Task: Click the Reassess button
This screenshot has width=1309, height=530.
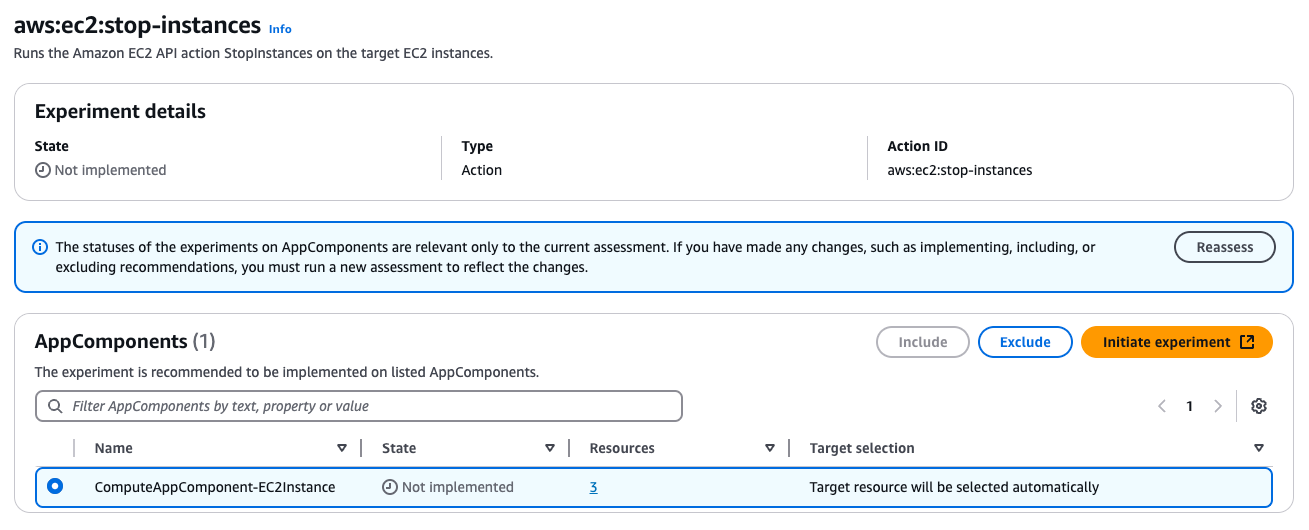Action: click(x=1224, y=247)
